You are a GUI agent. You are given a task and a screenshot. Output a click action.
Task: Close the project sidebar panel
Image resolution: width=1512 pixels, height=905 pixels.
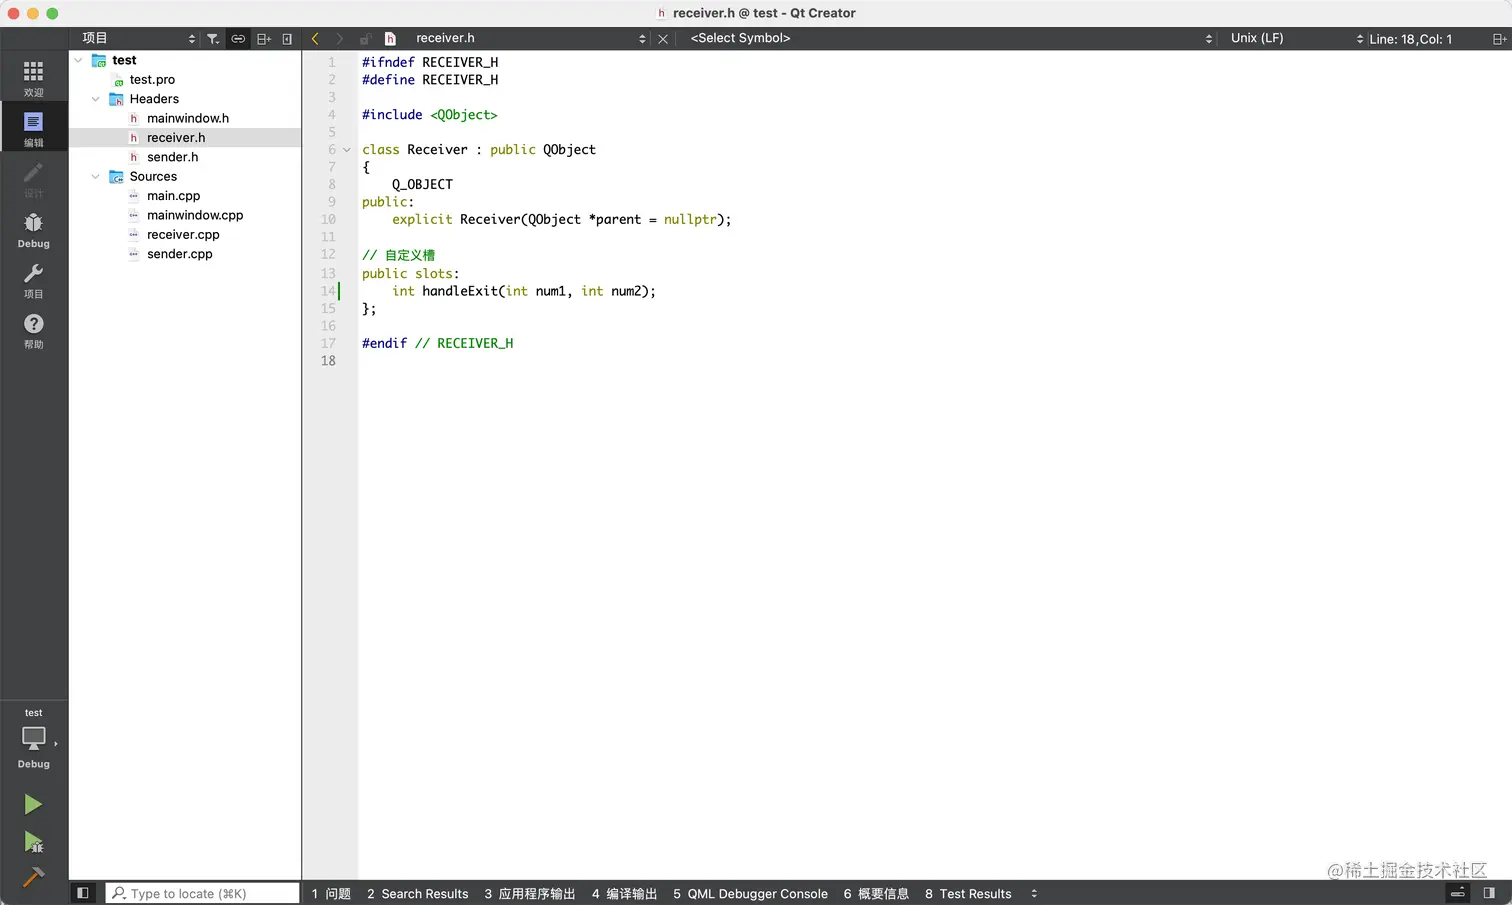(287, 39)
